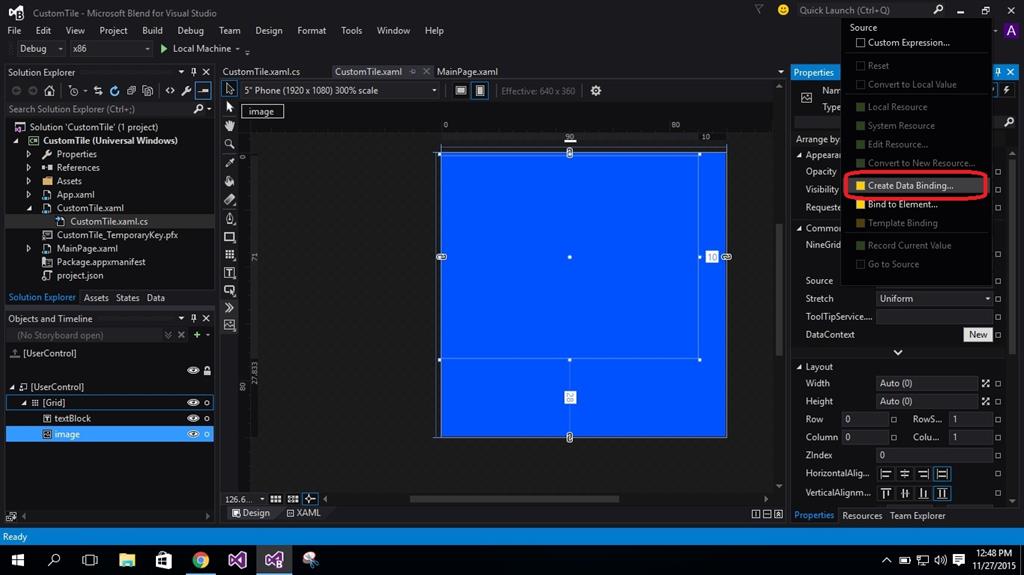Select the Rectangle shape tool
The image size is (1024, 575).
[230, 237]
